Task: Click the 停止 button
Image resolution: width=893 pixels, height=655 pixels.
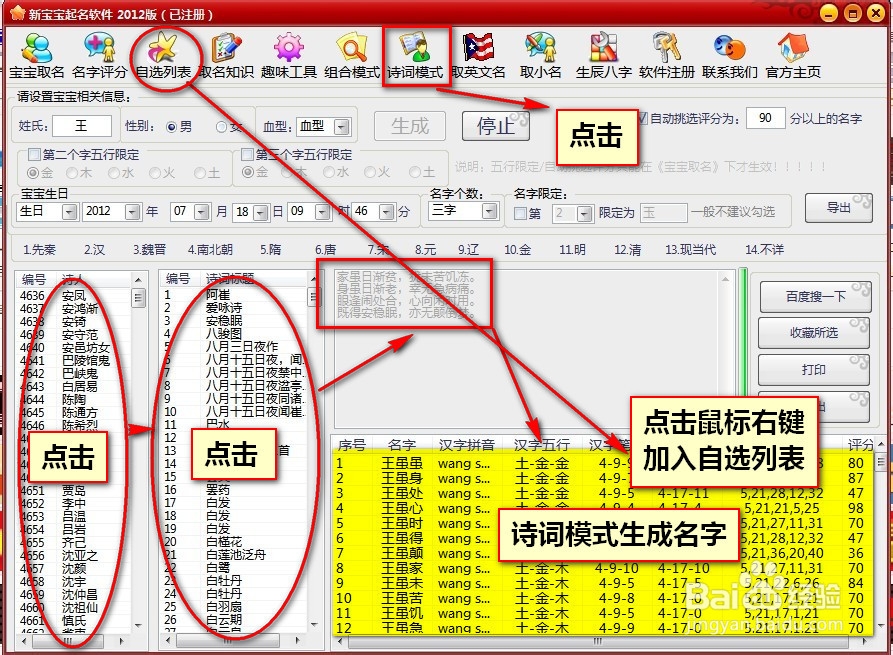Action: (x=495, y=126)
